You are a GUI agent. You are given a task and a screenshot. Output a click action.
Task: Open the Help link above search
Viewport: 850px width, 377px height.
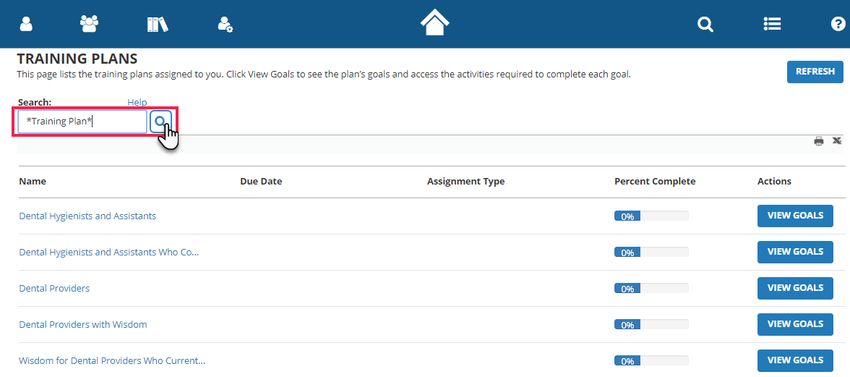tap(137, 102)
